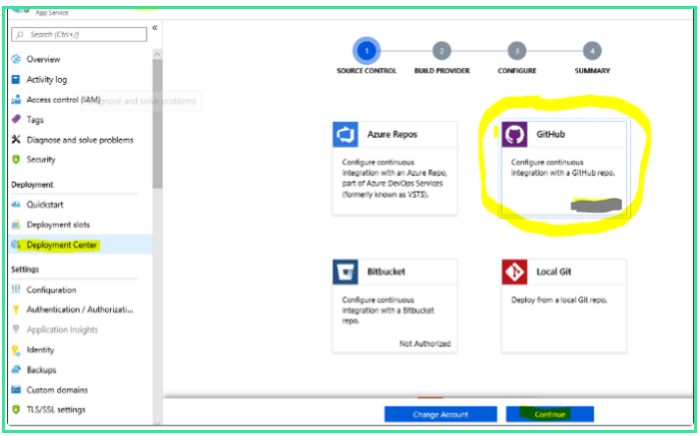Screen dimensions: 700x436
Task: Open the Security menu item
Action: (x=41, y=159)
